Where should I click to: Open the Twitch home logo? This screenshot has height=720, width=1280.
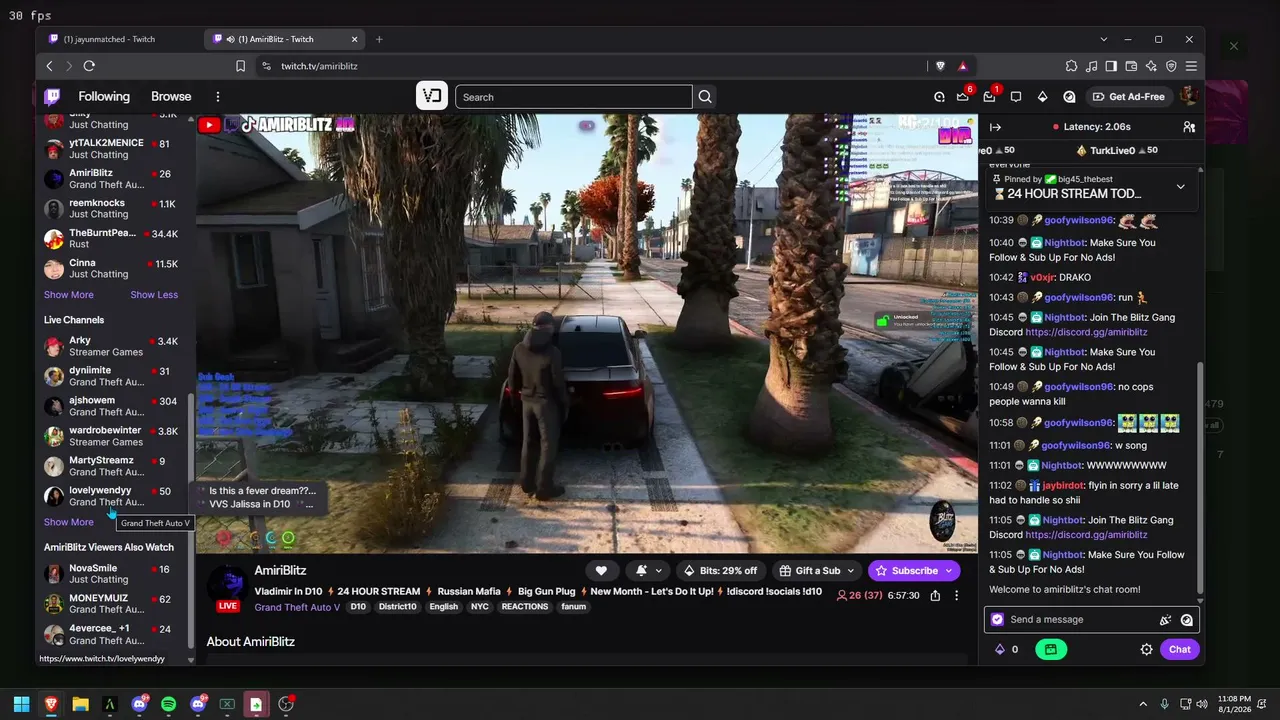coord(52,97)
